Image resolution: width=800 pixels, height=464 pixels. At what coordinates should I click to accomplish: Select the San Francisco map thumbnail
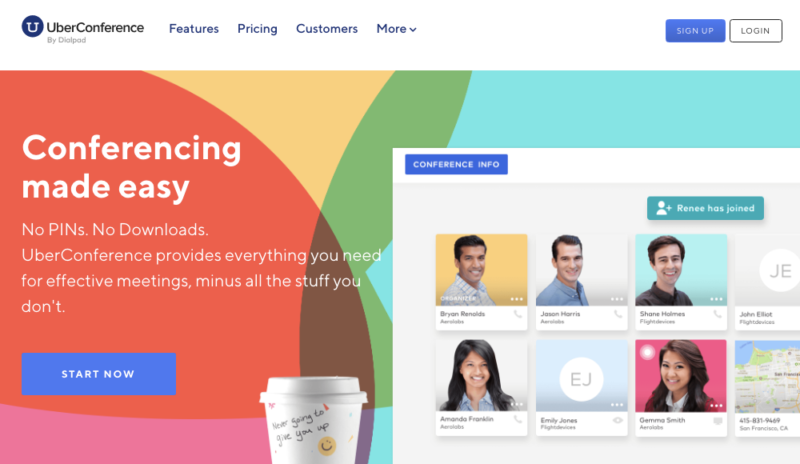[767, 376]
